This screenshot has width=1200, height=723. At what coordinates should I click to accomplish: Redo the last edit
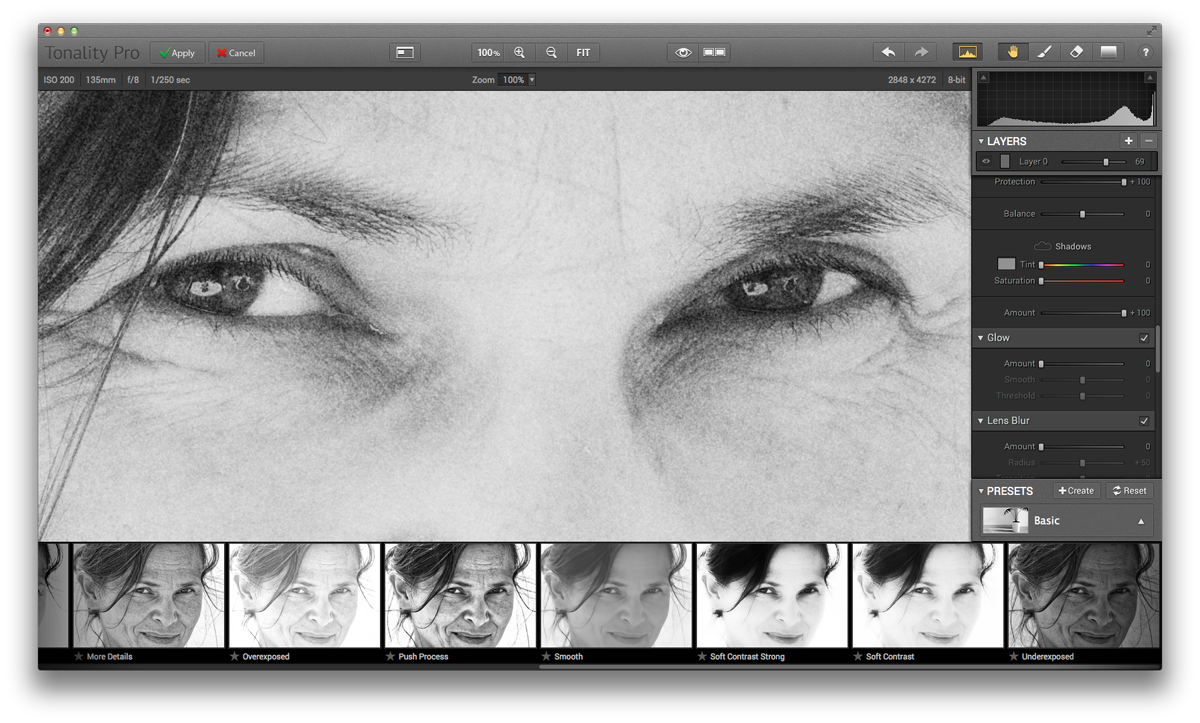[920, 52]
